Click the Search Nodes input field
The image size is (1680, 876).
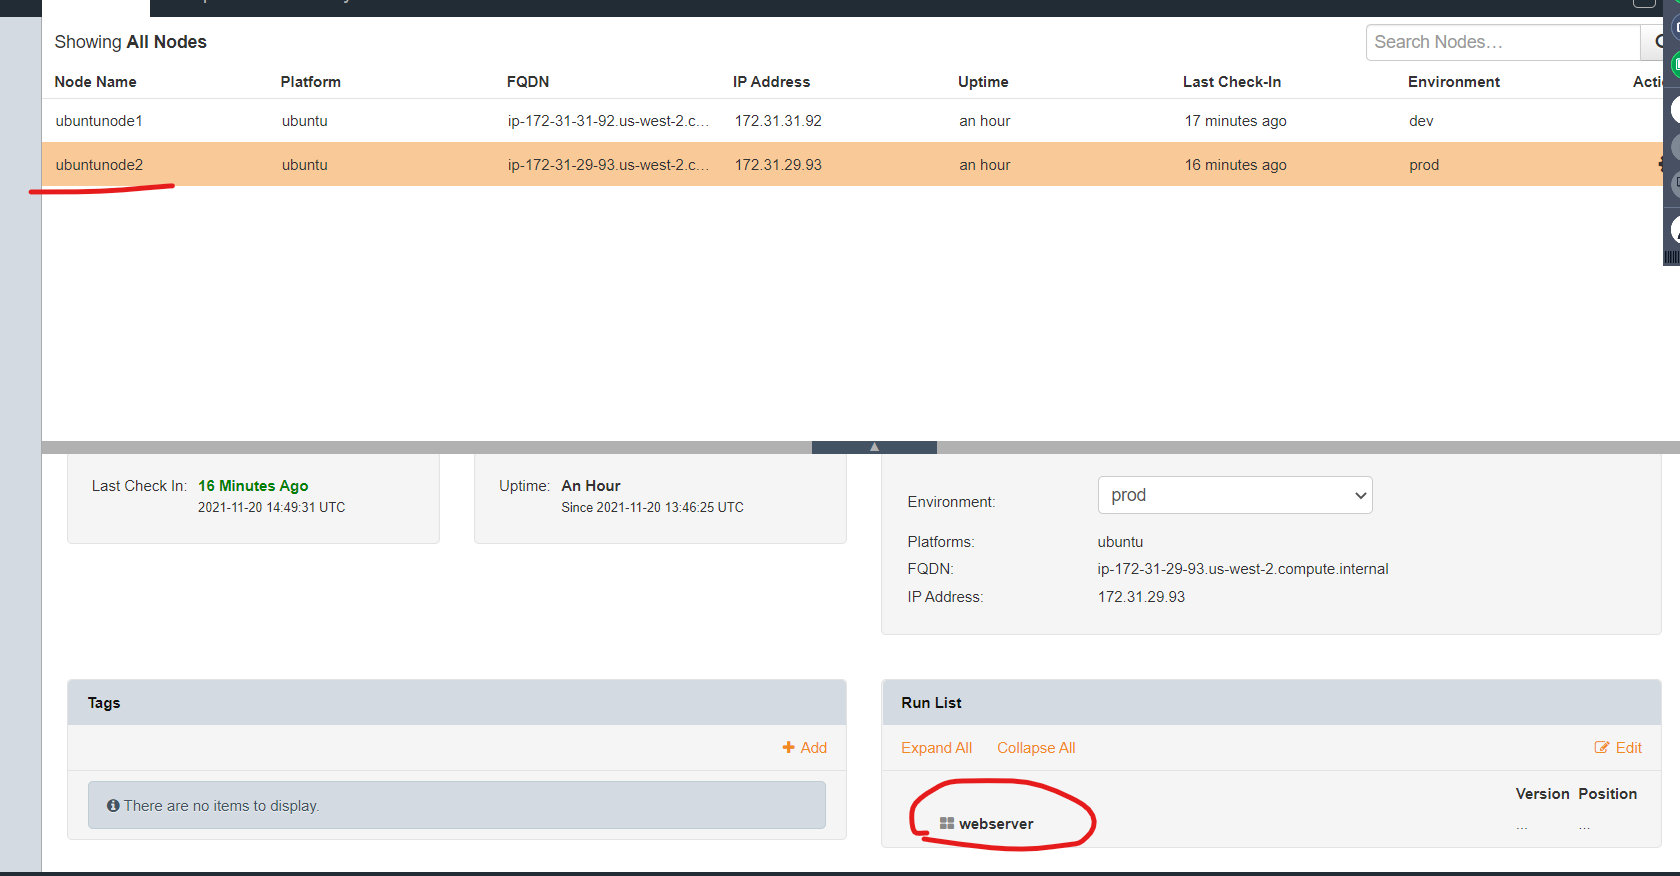tap(1503, 42)
